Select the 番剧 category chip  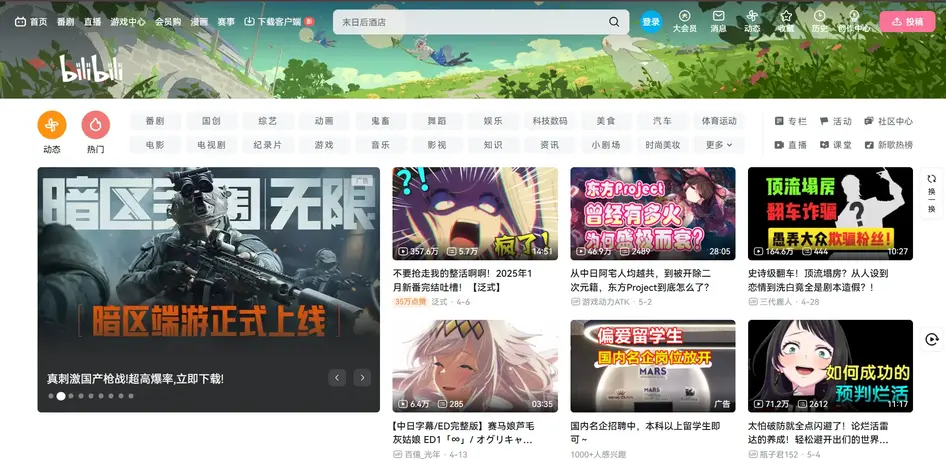tap(155, 121)
